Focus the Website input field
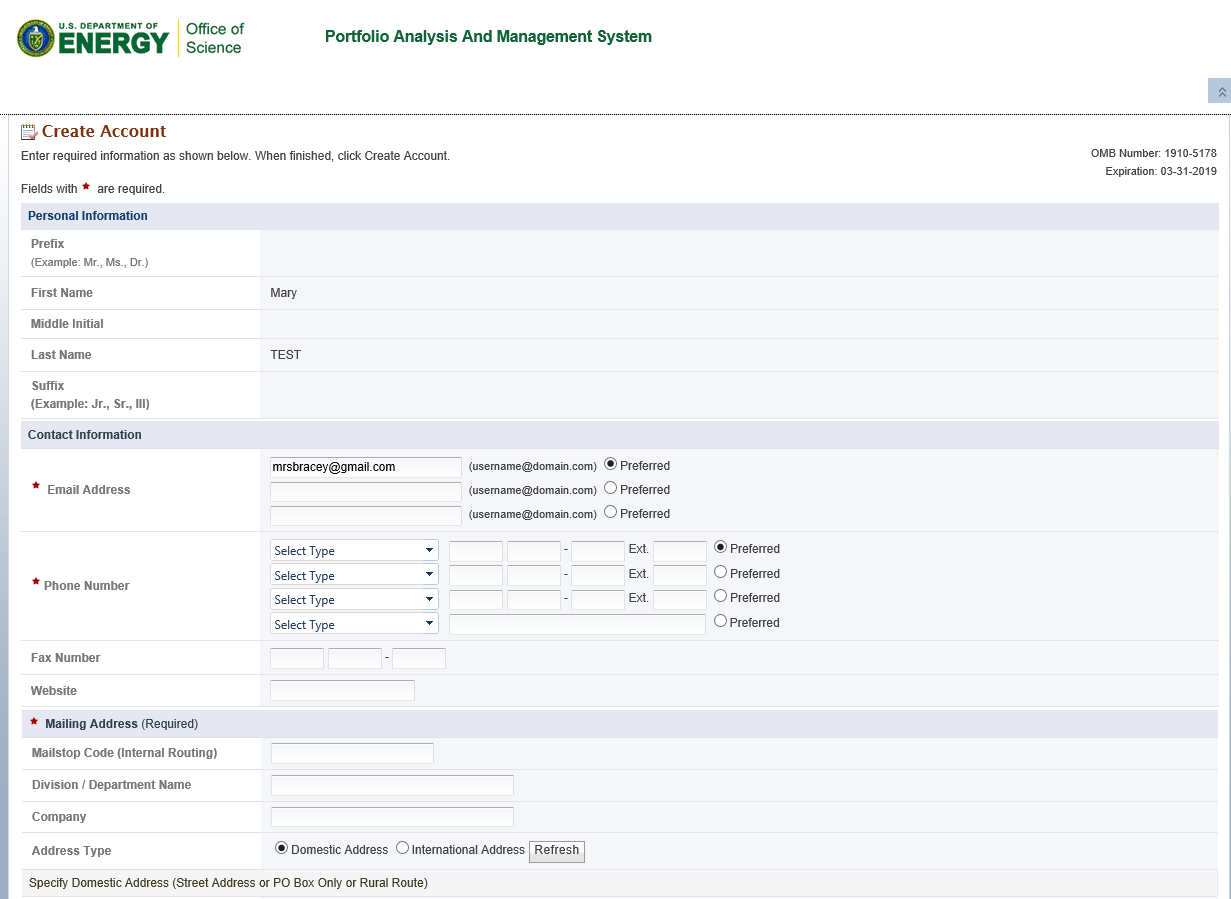This screenshot has height=899, width=1231. [342, 690]
